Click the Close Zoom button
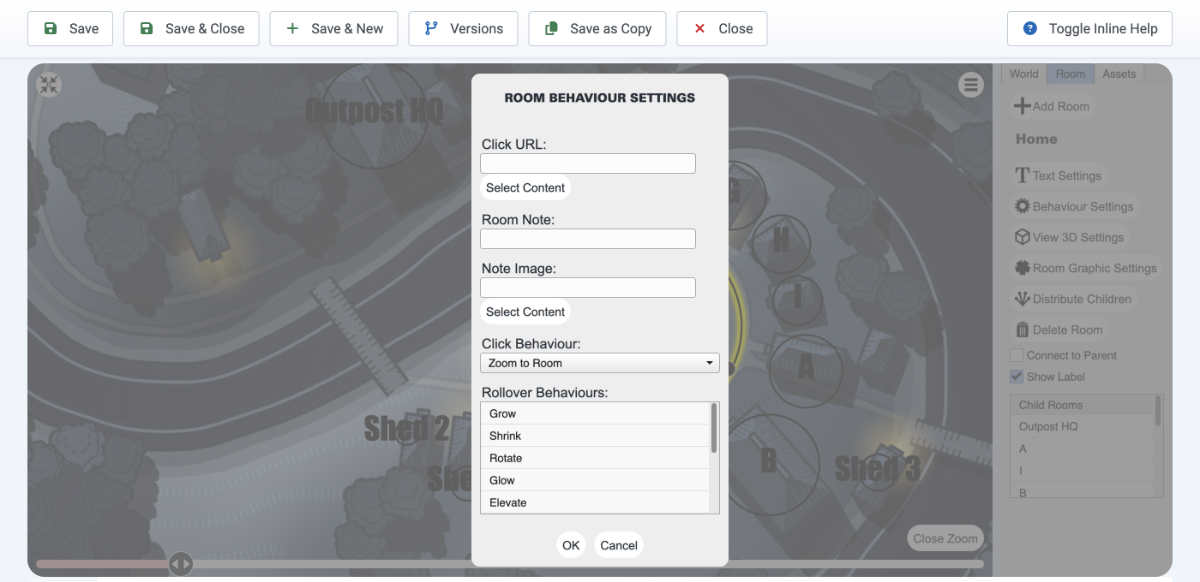 point(945,538)
